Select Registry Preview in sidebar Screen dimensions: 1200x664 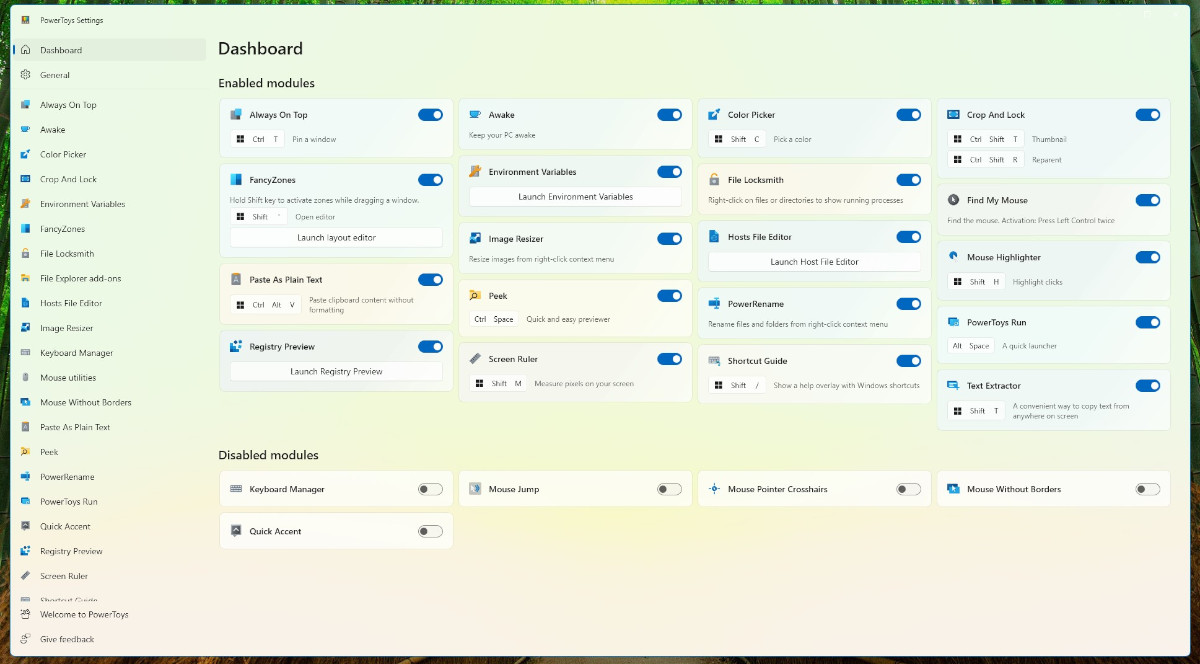[109, 551]
